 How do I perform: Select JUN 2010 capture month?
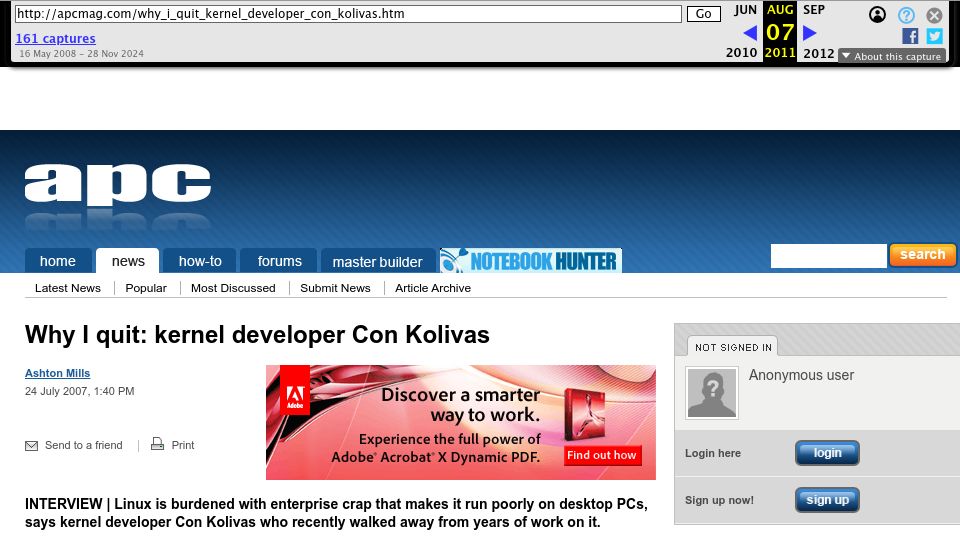[x=742, y=31]
